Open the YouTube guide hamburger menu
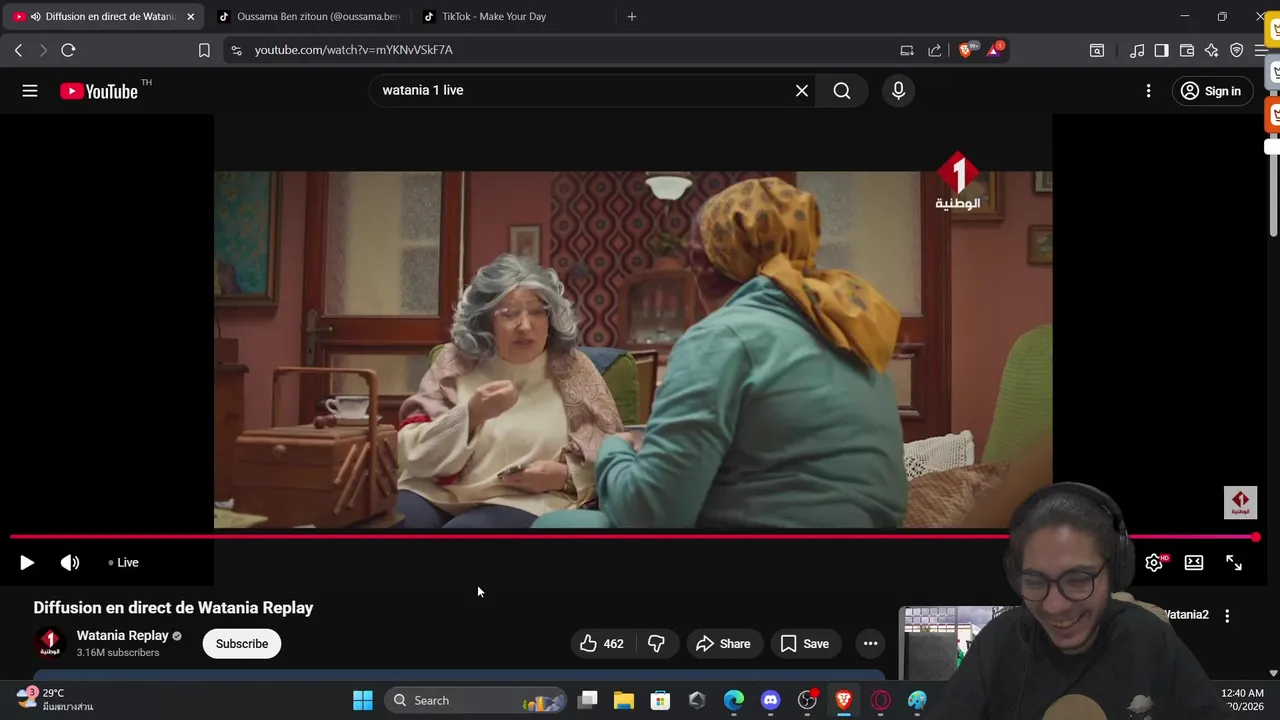1280x720 pixels. (x=30, y=91)
